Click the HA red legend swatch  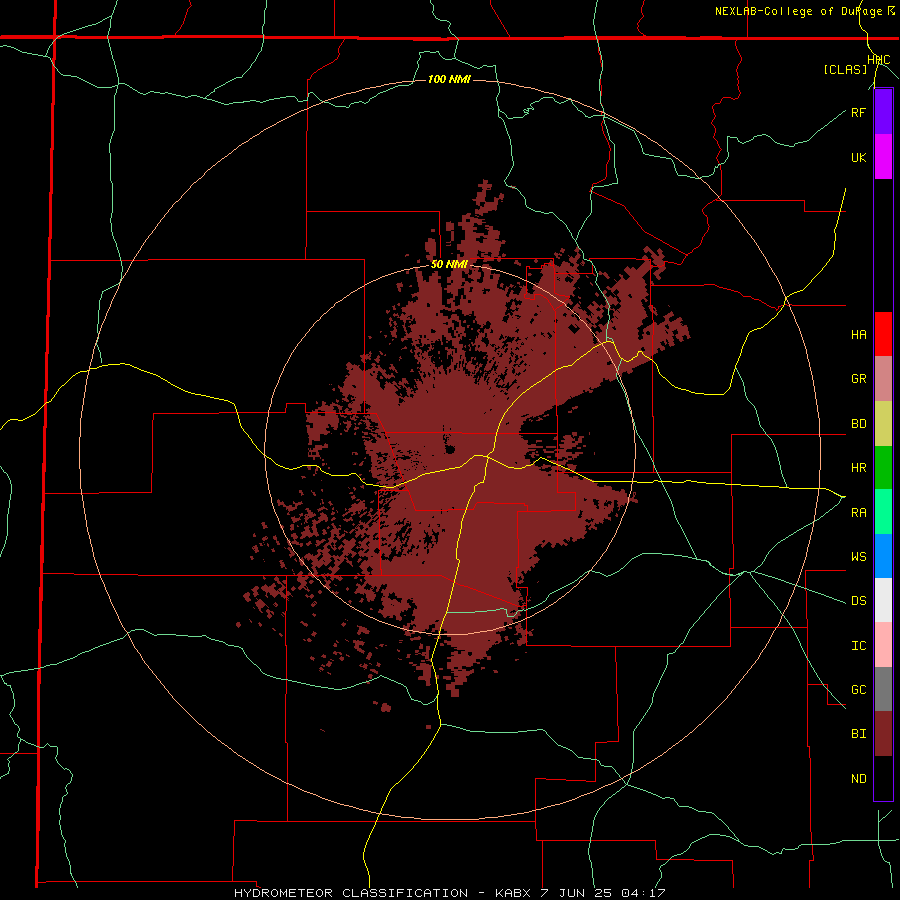point(883,334)
